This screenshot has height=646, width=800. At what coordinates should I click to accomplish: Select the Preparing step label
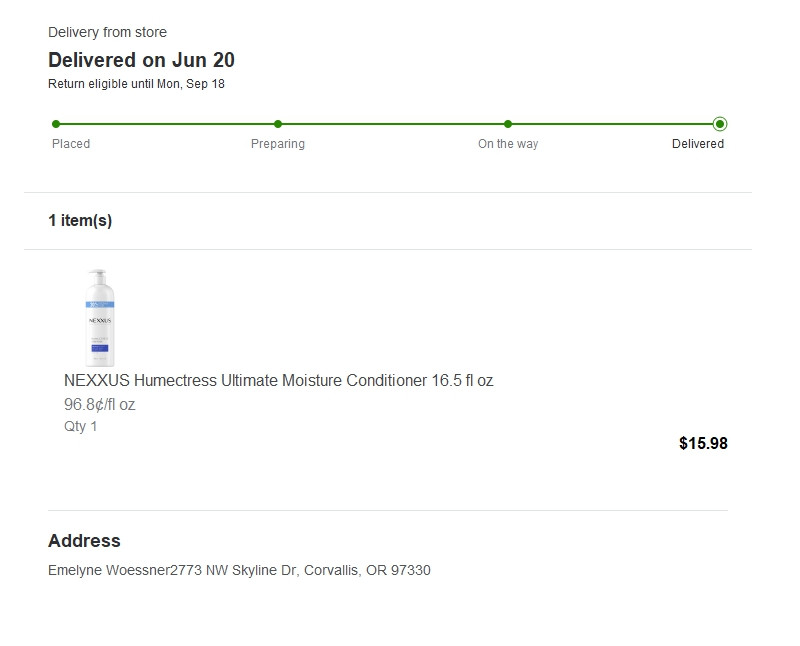pyautogui.click(x=278, y=144)
